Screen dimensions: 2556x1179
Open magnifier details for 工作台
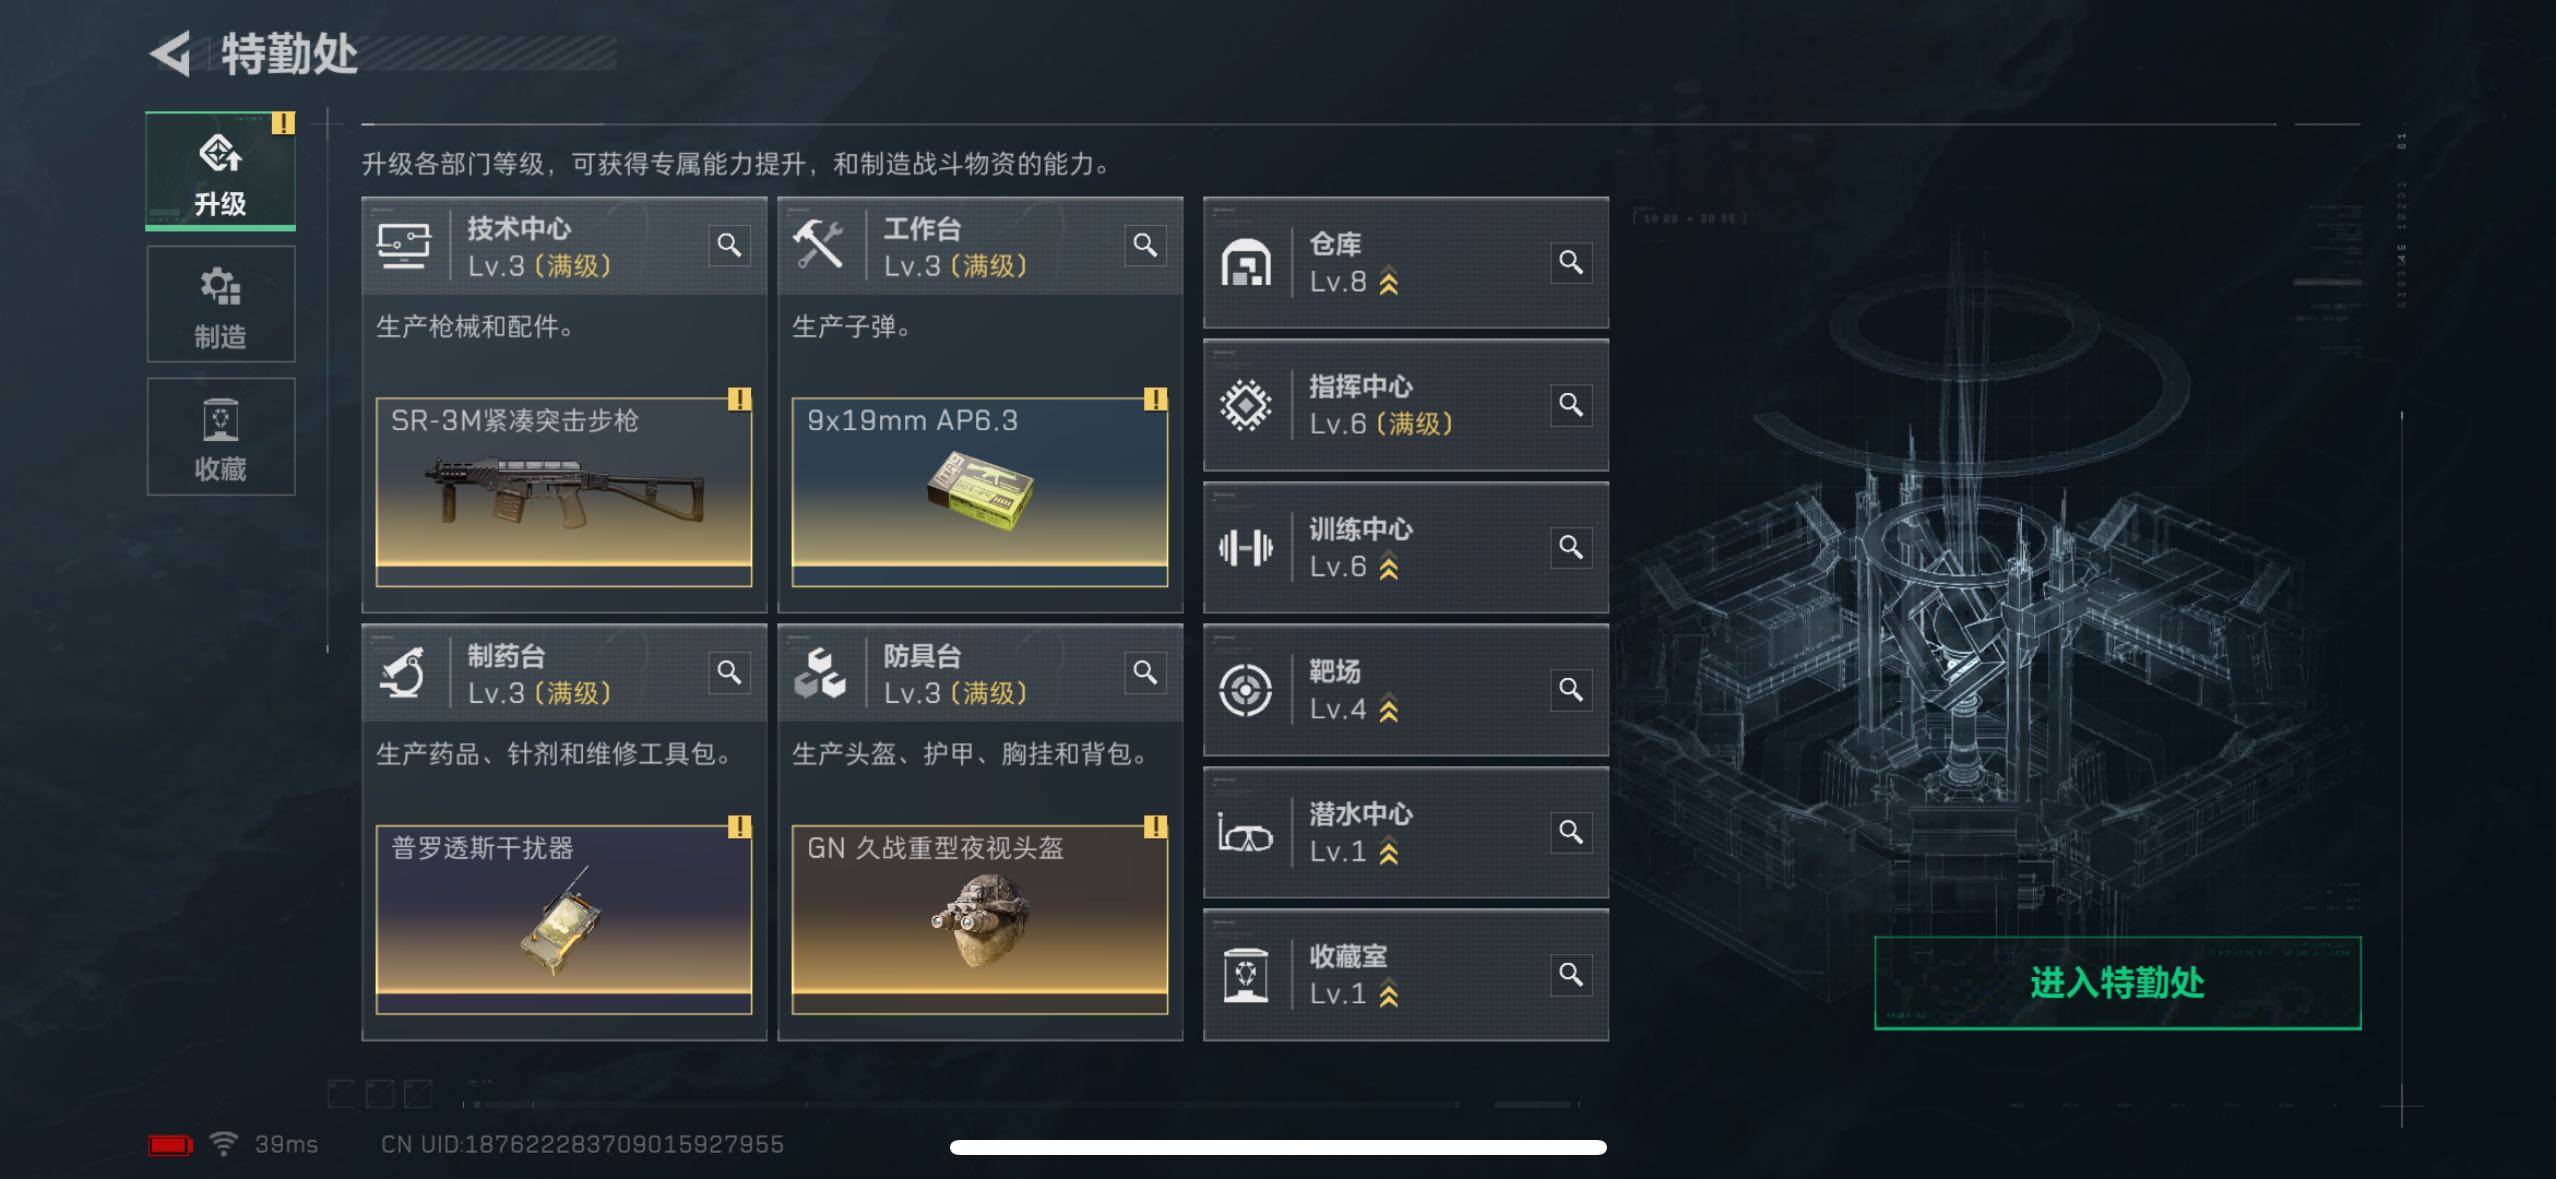click(1145, 246)
